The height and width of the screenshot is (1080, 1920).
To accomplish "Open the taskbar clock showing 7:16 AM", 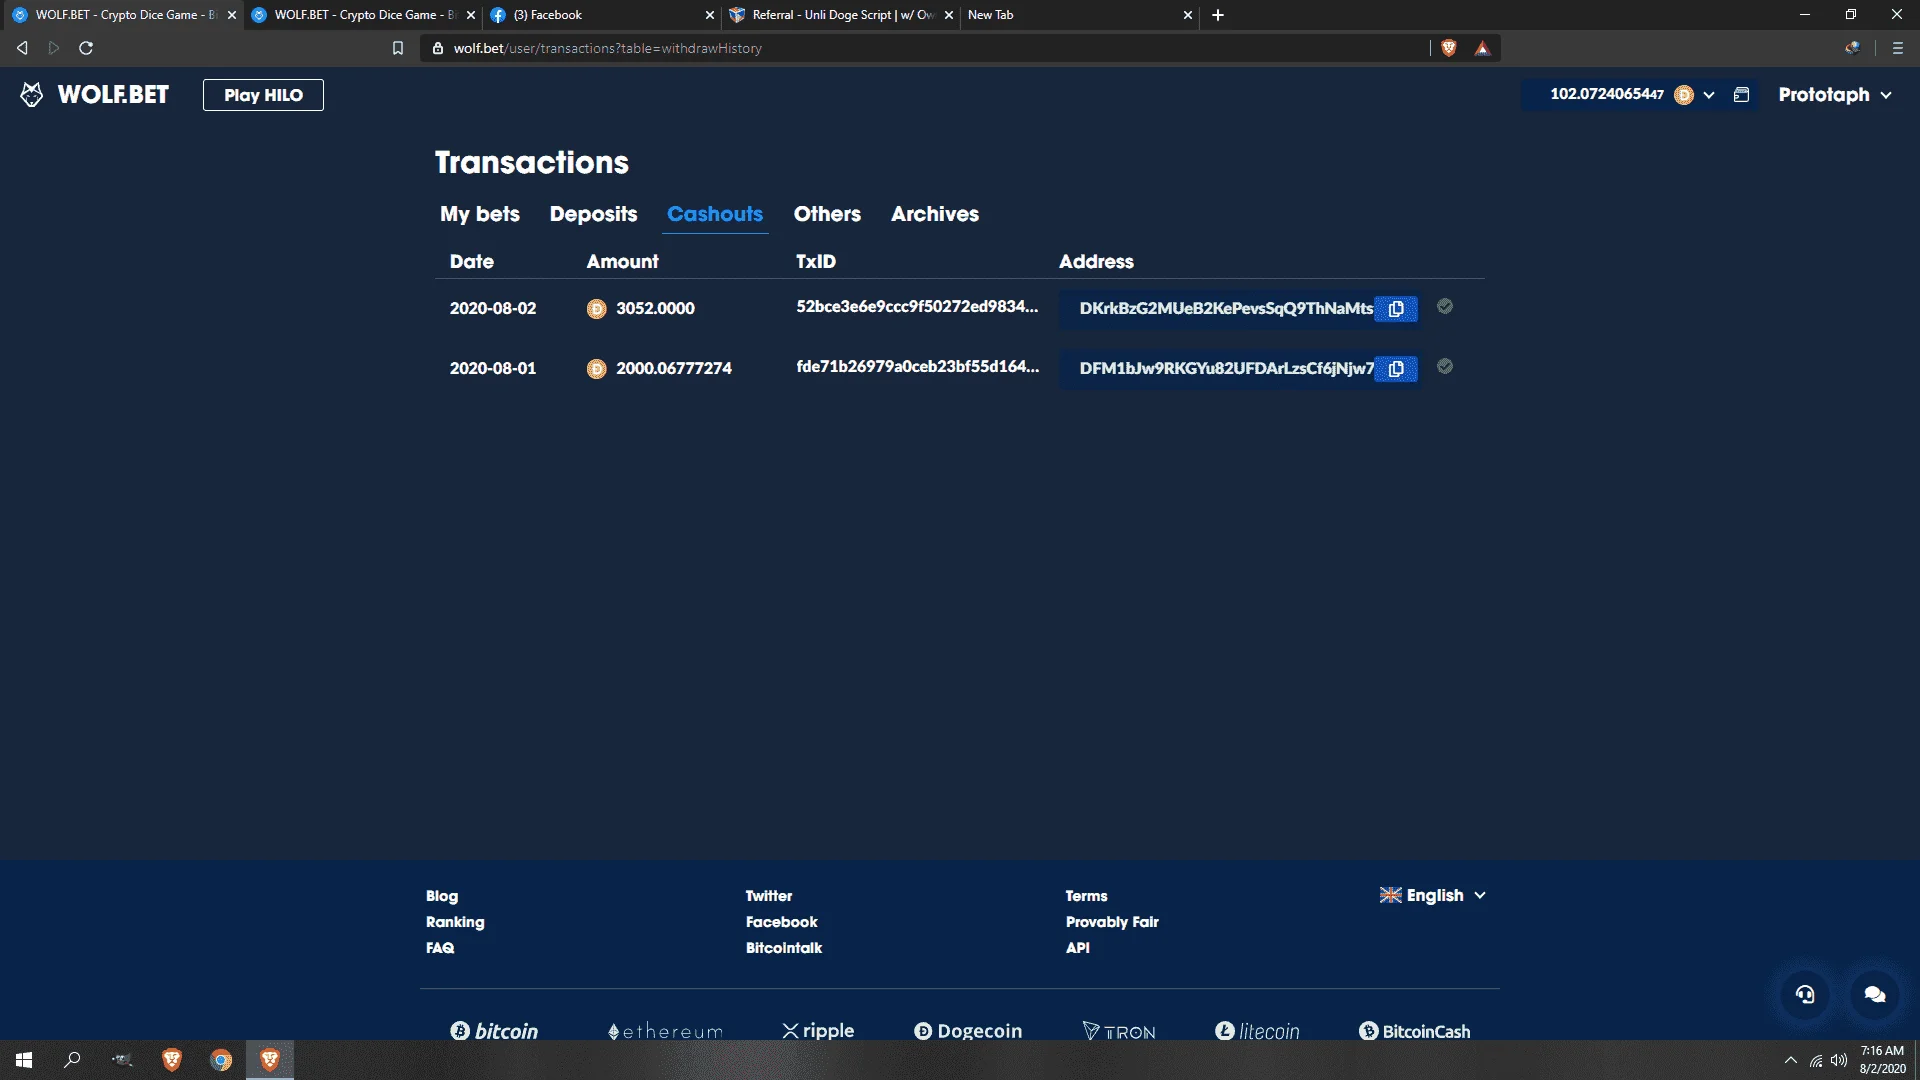I will click(x=1882, y=1060).
